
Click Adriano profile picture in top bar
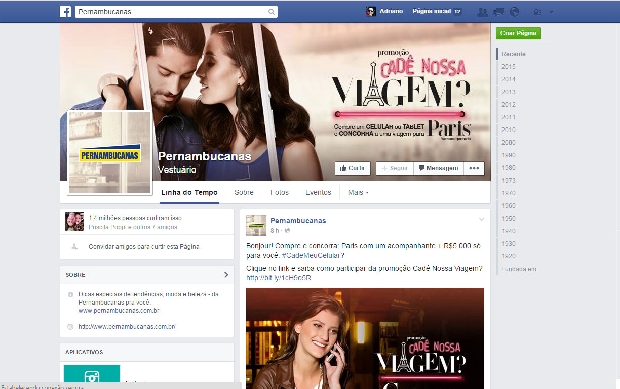pos(370,11)
